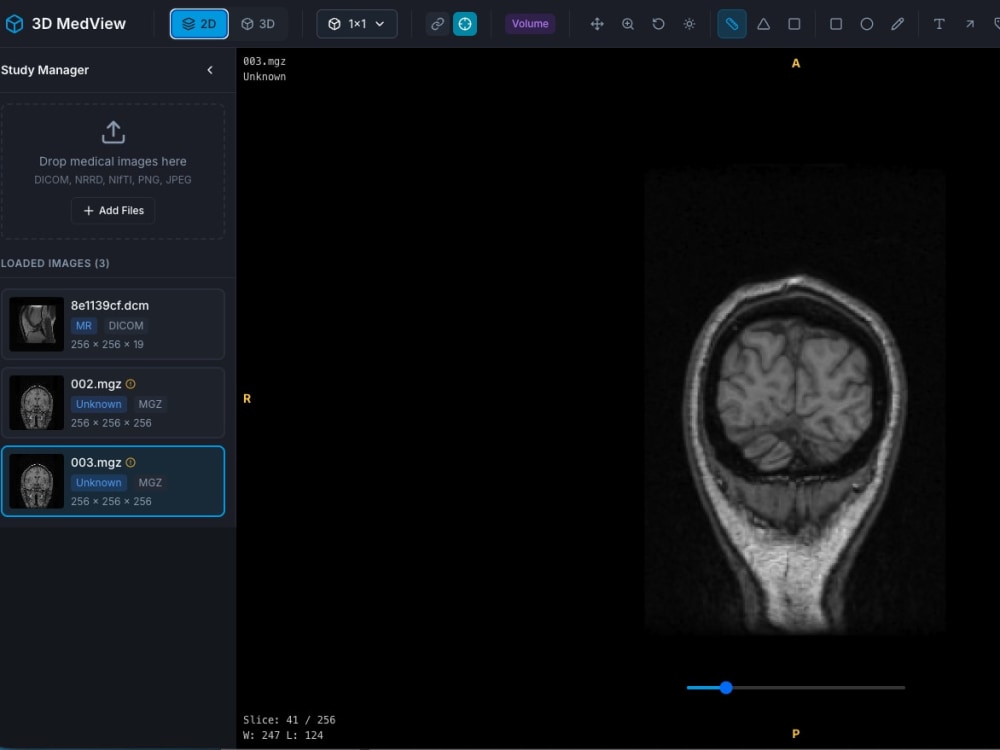This screenshot has width=1000, height=750.
Task: Click the LOADED IMAGES (3) header
Action: point(55,263)
